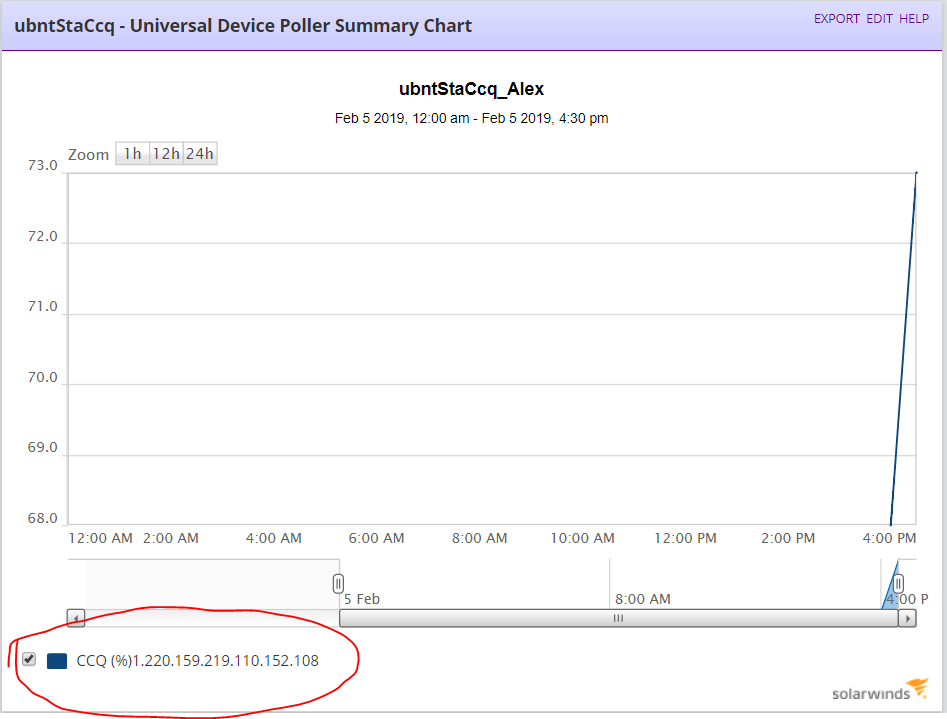This screenshot has height=719, width=947.
Task: Uncheck the CCQ (%) series checkbox
Action: pos(29,659)
